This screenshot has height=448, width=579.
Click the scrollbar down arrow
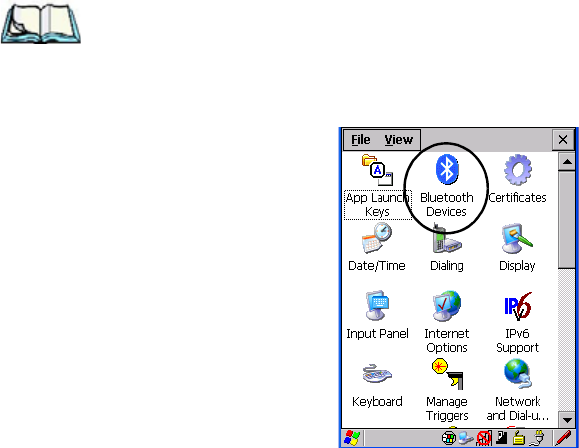pos(567,420)
